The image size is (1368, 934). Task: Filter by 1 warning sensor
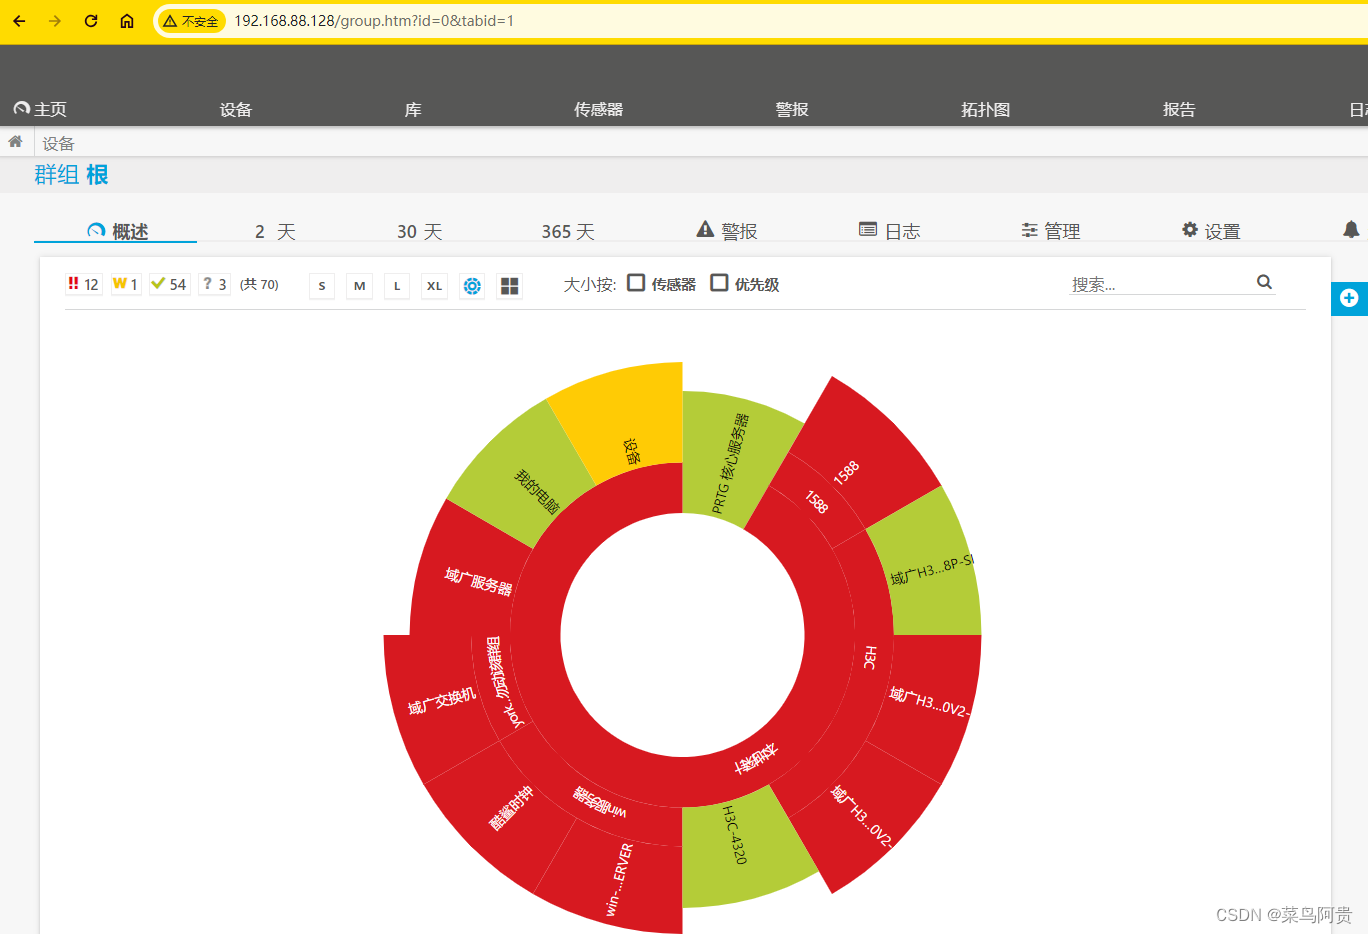tap(126, 284)
